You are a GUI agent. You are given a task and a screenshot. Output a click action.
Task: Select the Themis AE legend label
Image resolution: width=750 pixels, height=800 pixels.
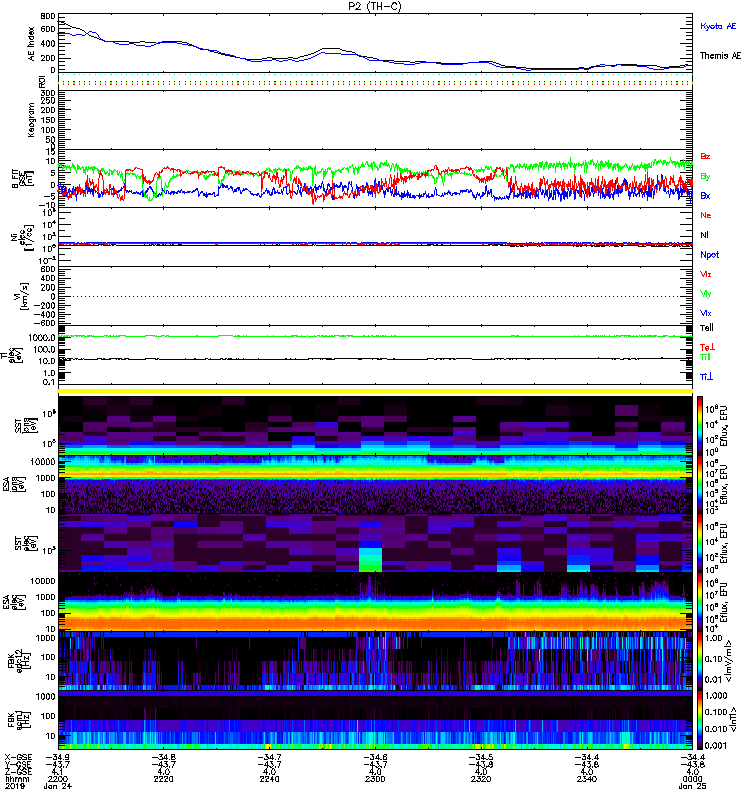click(x=720, y=56)
